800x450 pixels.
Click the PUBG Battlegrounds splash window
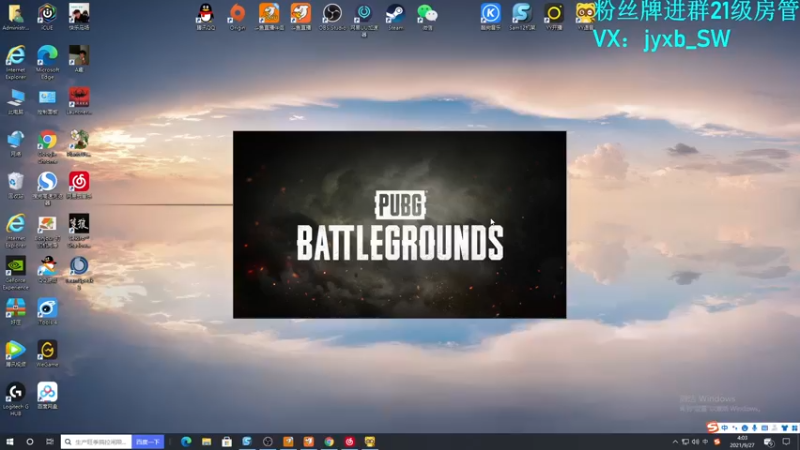(399, 224)
